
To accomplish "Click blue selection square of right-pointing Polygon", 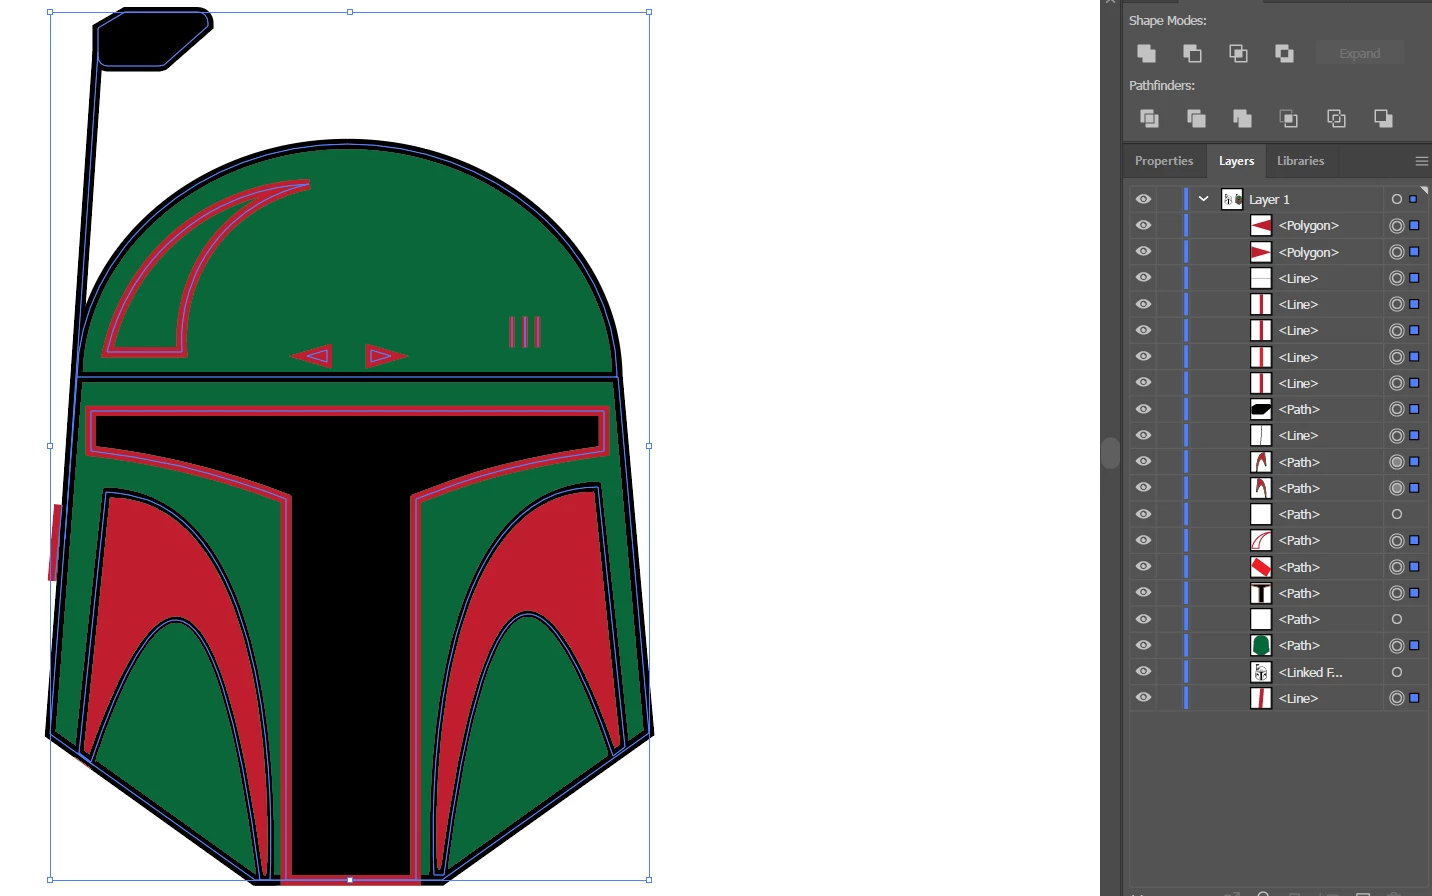I will pyautogui.click(x=1414, y=252).
